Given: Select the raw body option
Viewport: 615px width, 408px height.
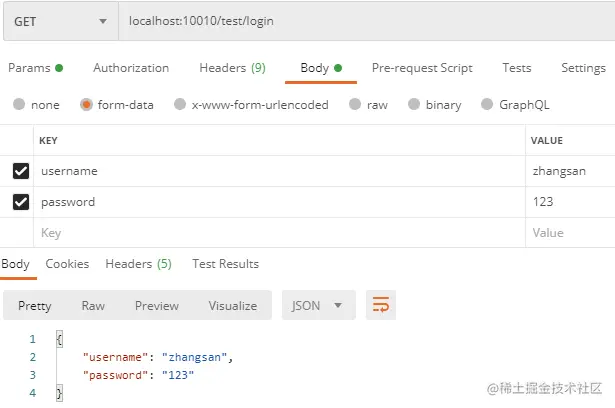Looking at the screenshot, I should (355, 104).
